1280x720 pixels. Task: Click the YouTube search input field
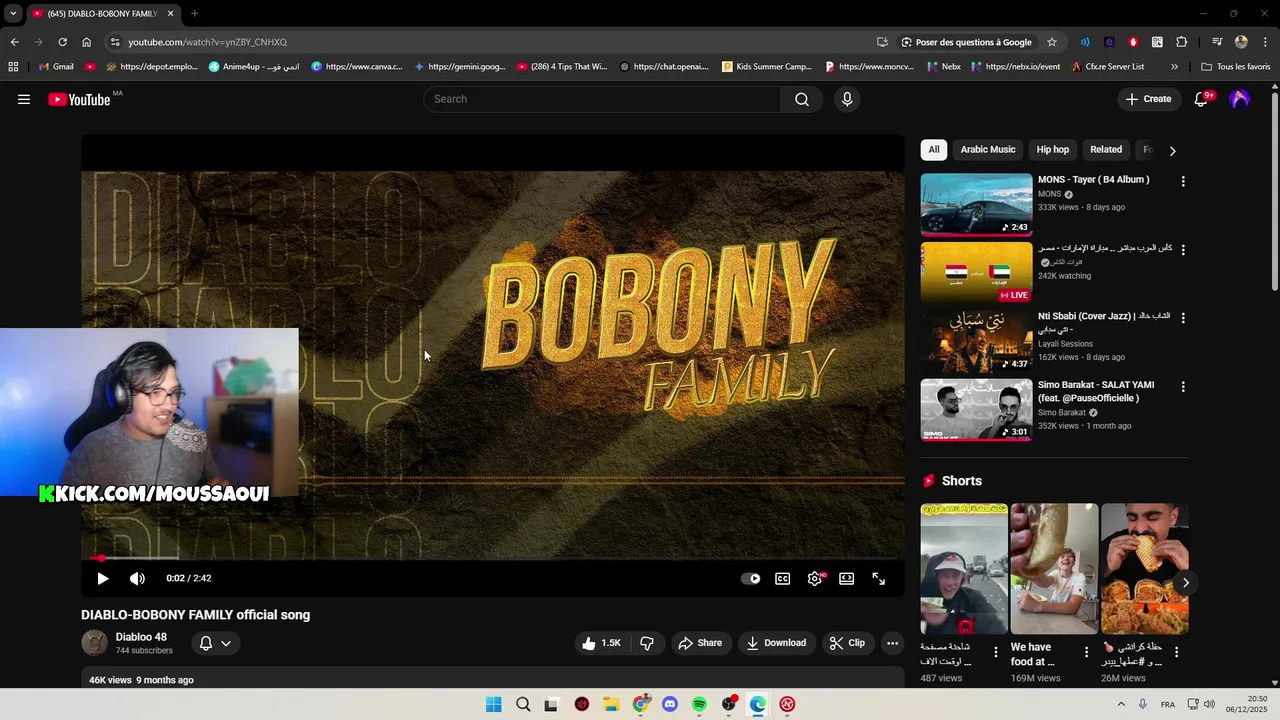coord(602,99)
